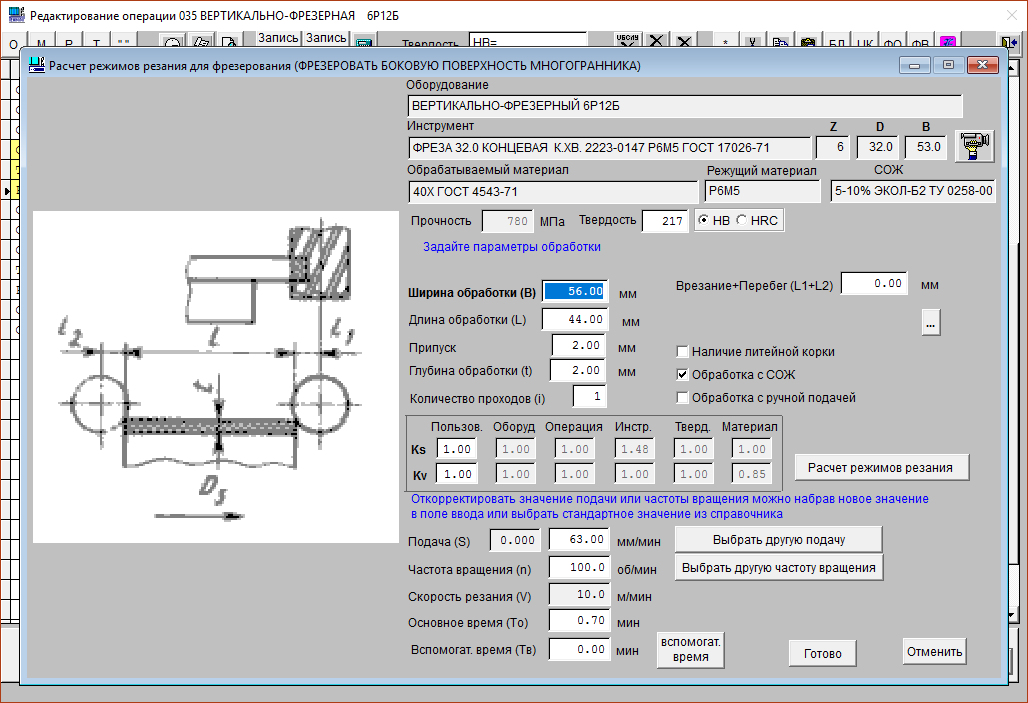Cancel the dialog with Отменить
This screenshot has width=1028, height=703.
pos(934,652)
